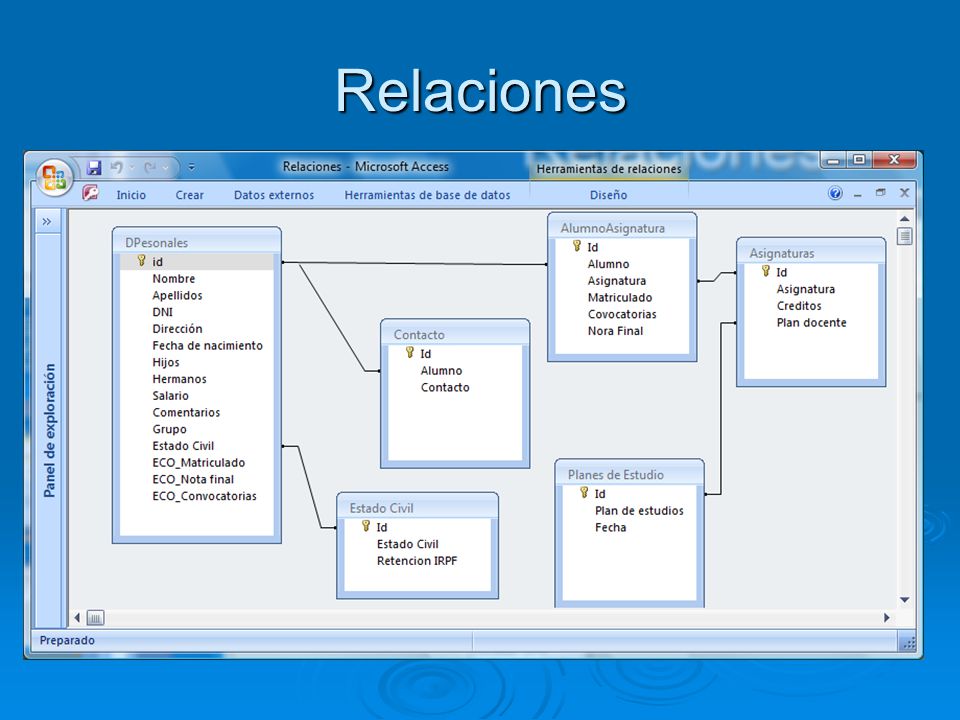Click the Fecha field
This screenshot has height=720, width=960.
pyautogui.click(x=610, y=527)
